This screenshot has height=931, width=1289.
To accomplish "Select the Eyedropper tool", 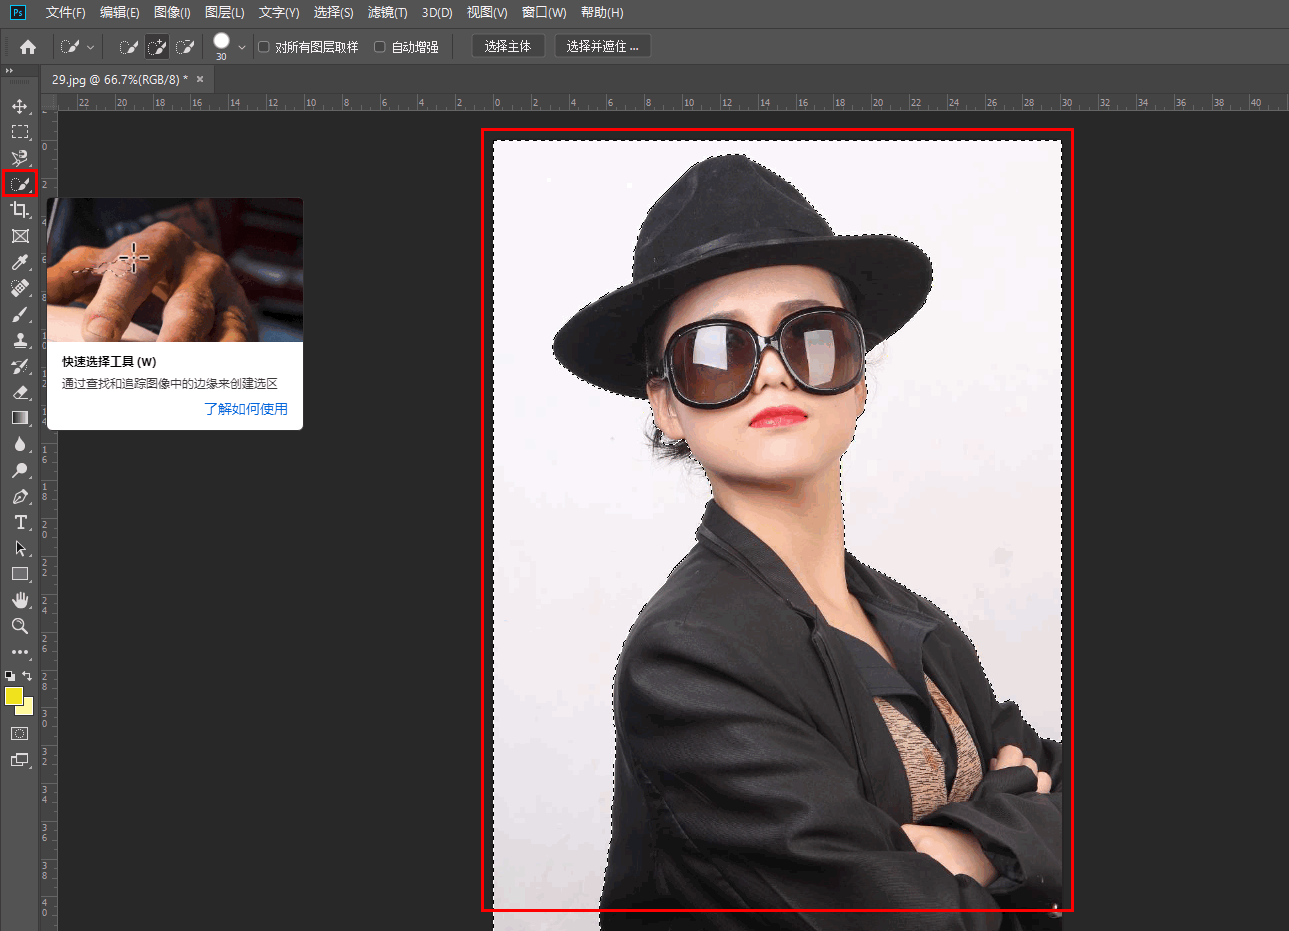I will pyautogui.click(x=19, y=262).
